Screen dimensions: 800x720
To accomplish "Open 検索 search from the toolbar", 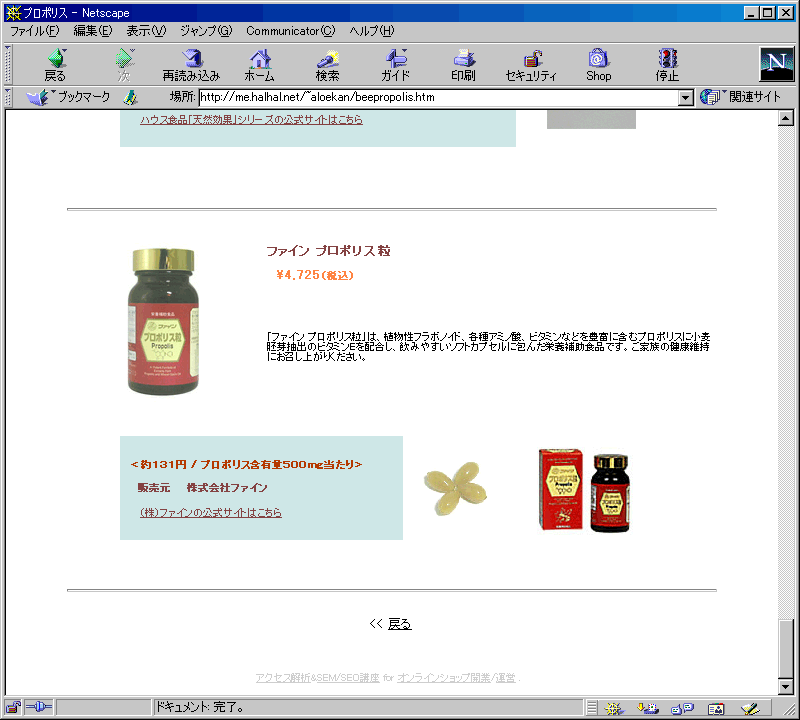I will point(328,65).
